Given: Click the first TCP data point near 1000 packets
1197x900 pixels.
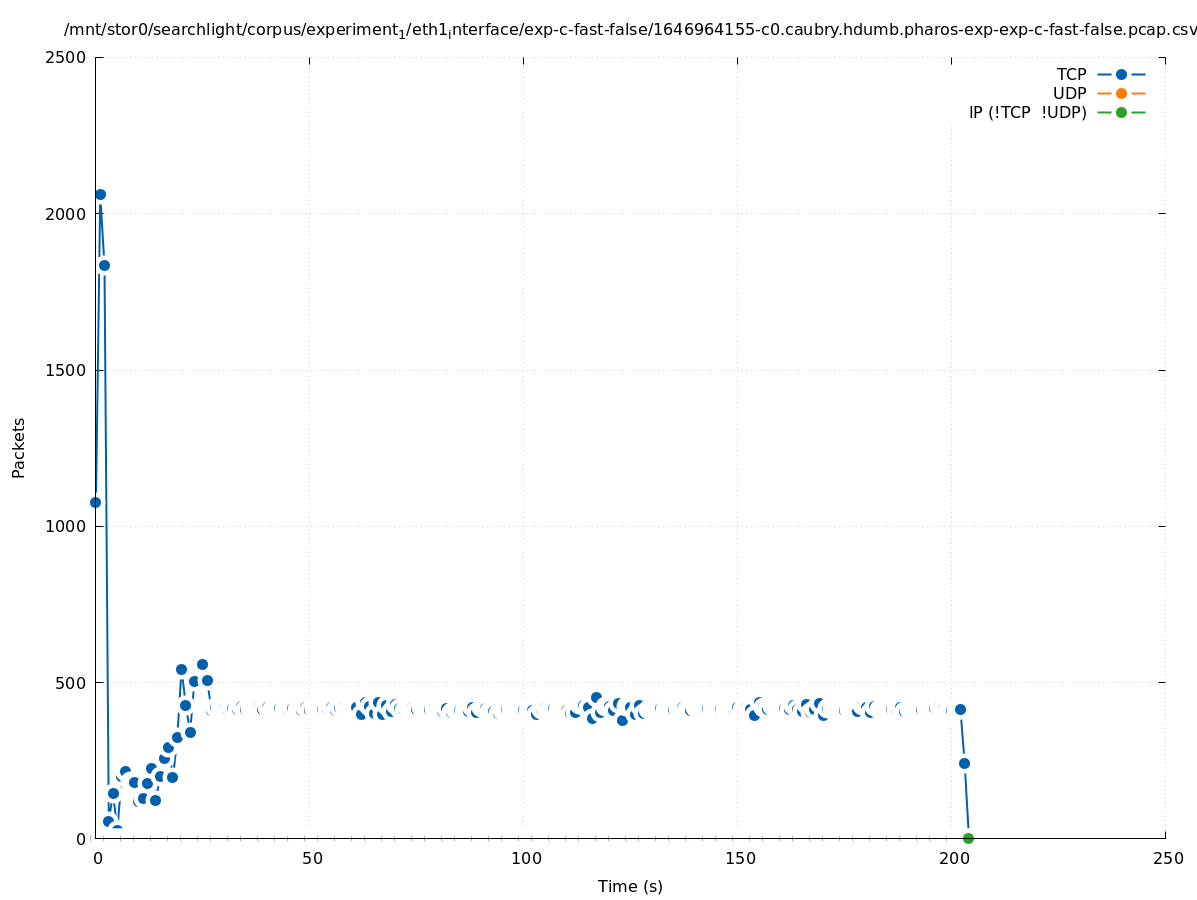Looking at the screenshot, I should [95, 502].
